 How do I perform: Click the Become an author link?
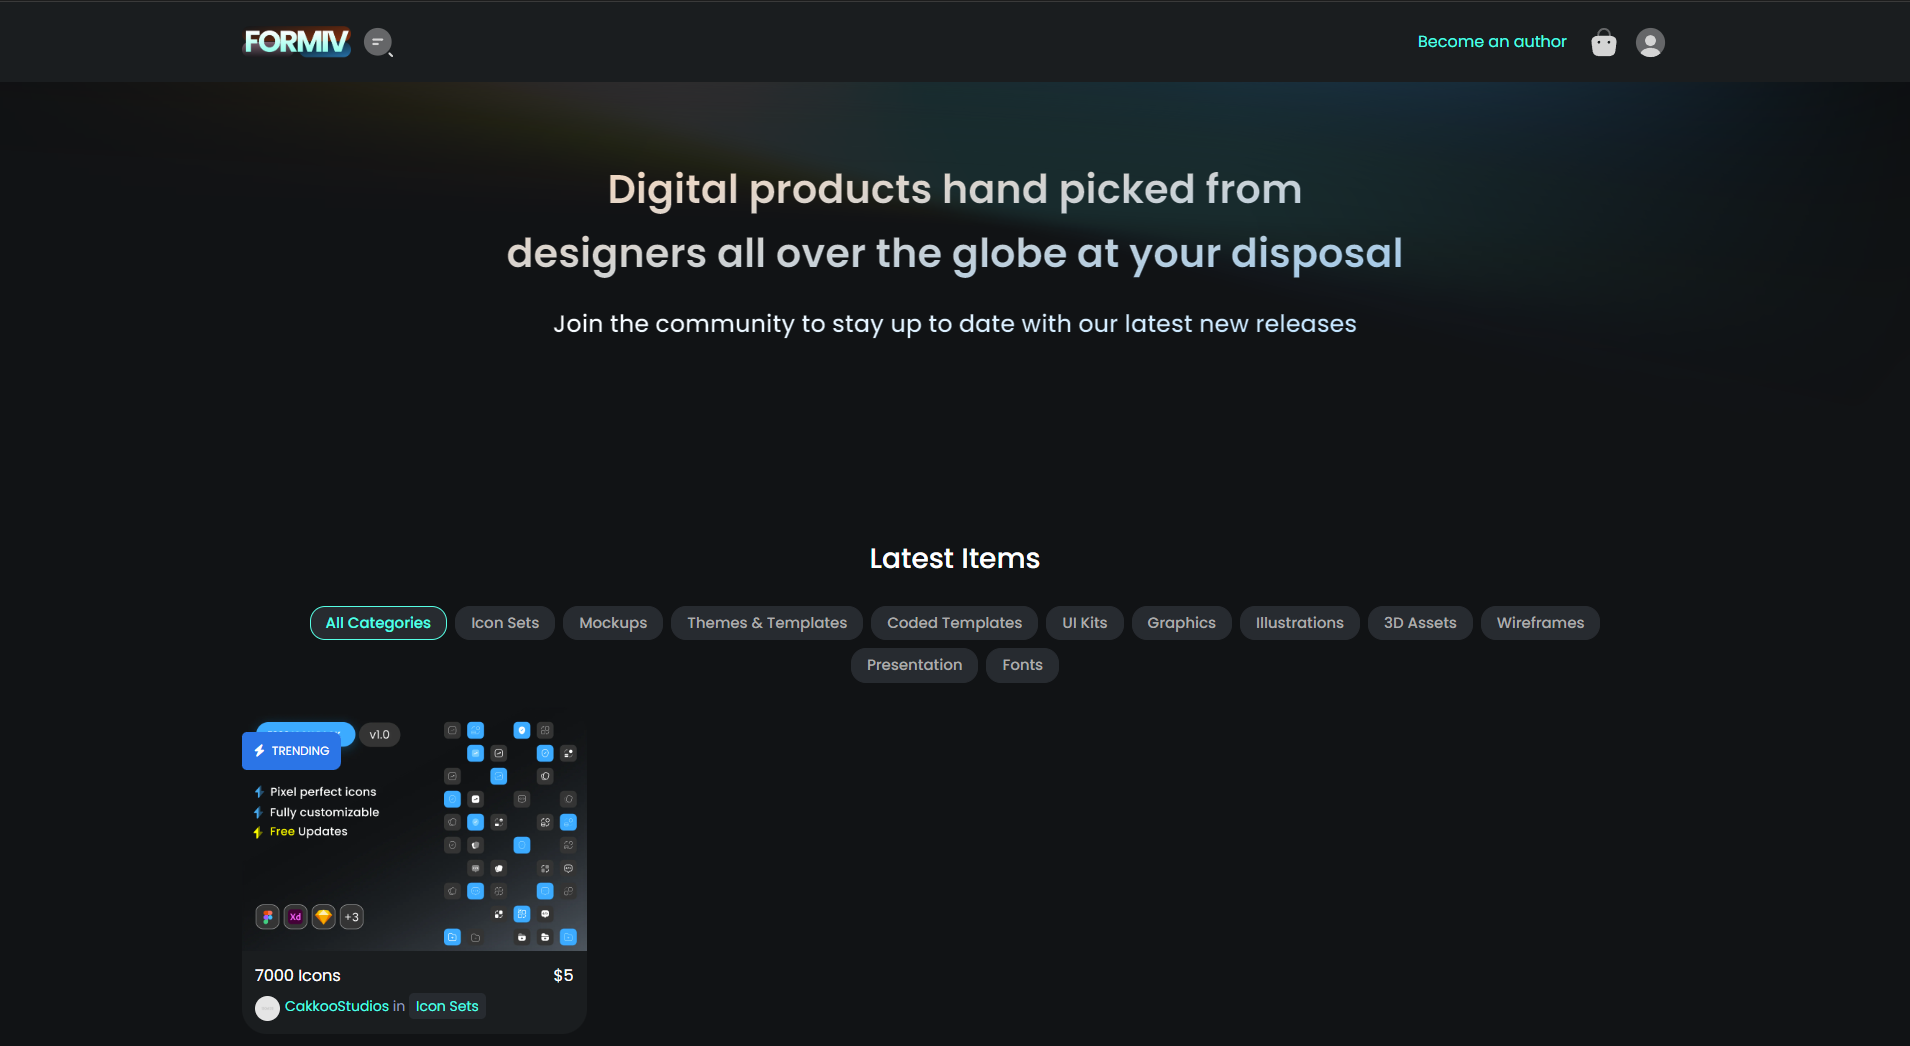[x=1492, y=42]
